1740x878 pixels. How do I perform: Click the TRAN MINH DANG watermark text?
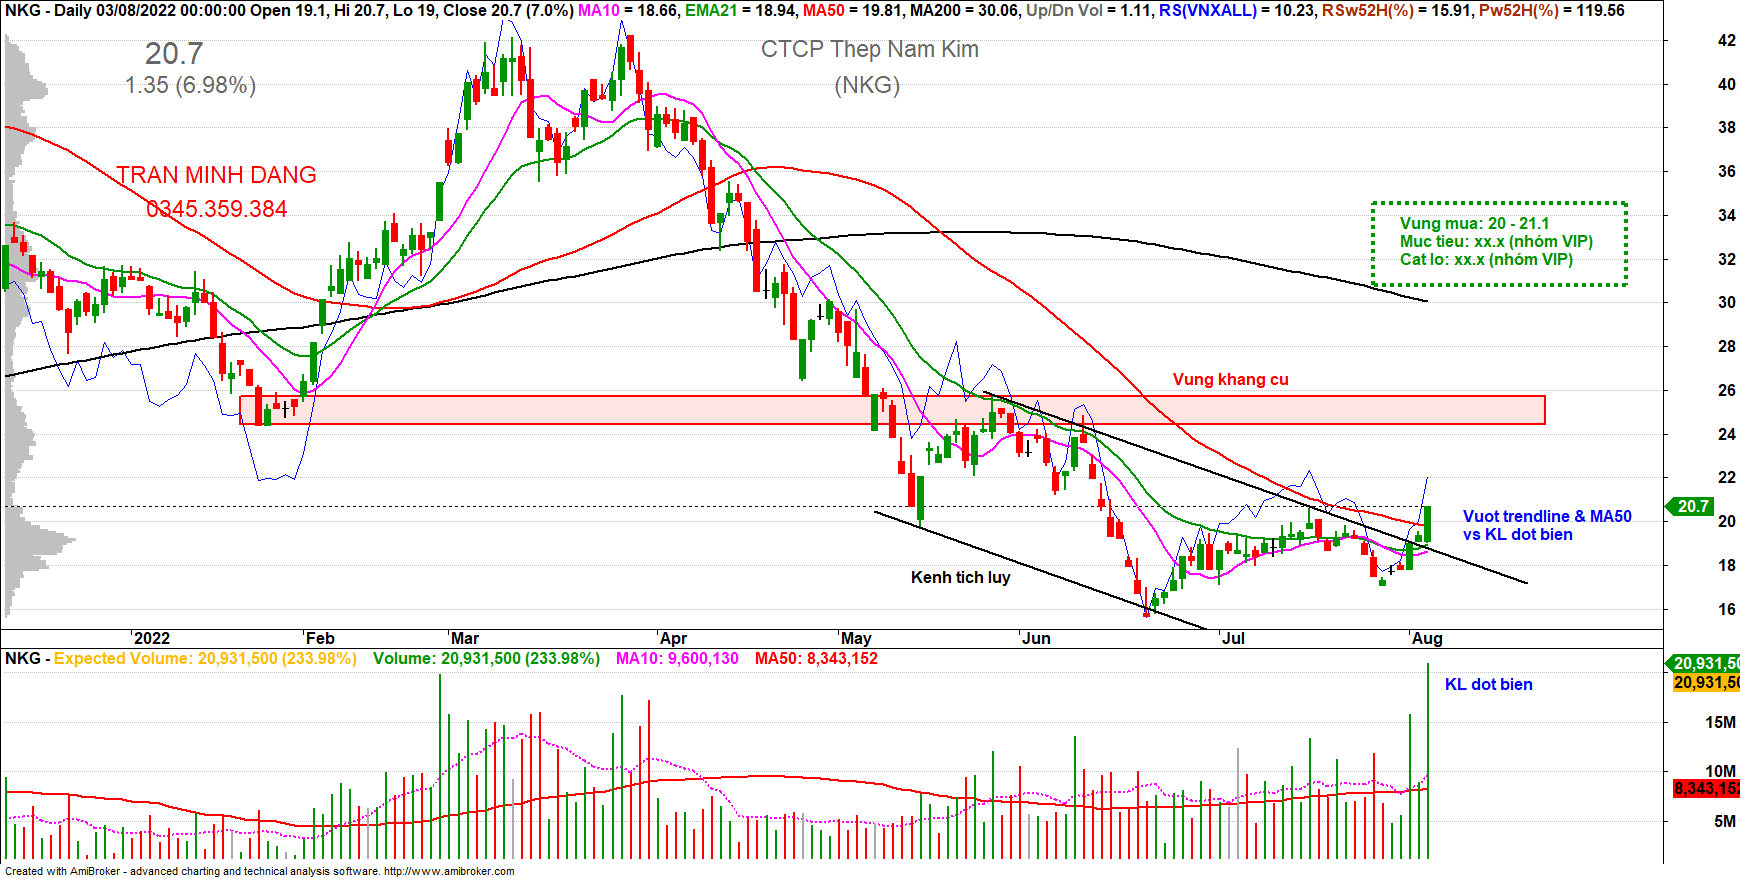coord(216,175)
